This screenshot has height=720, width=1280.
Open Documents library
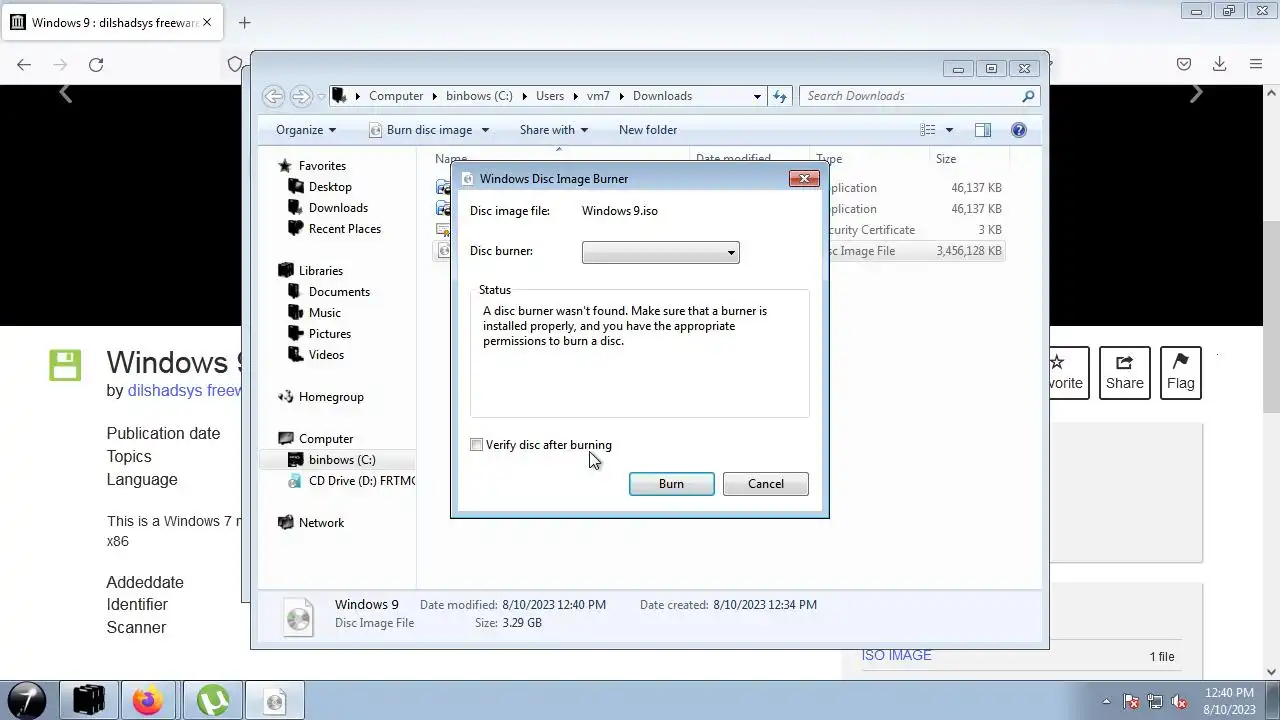click(x=339, y=292)
